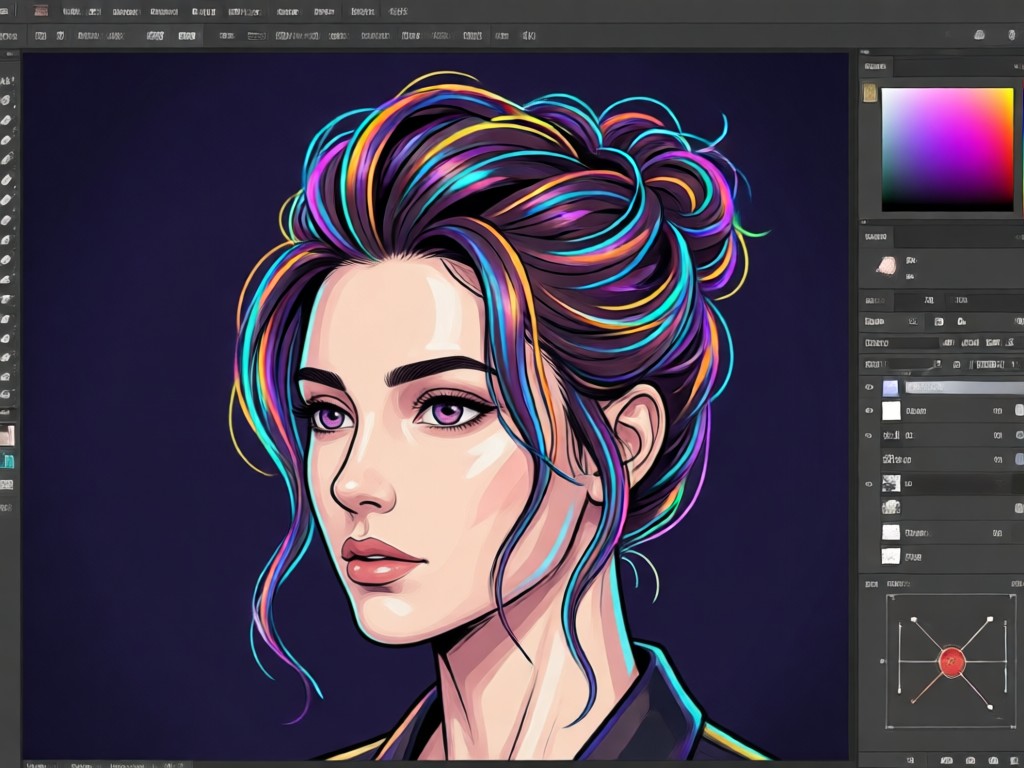This screenshot has width=1024, height=768.
Task: Select the thumbnail of the bottom layer
Action: pyautogui.click(x=891, y=556)
